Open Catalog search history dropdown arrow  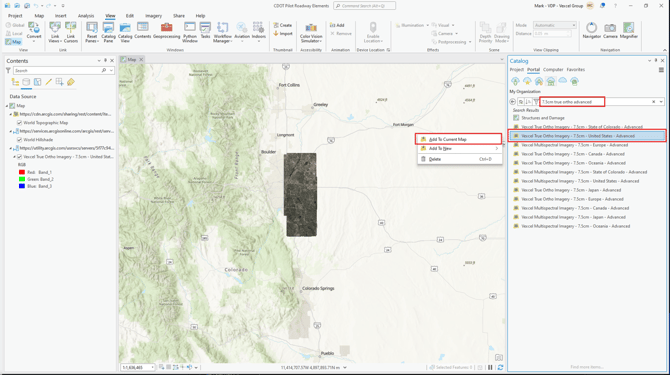(661, 102)
